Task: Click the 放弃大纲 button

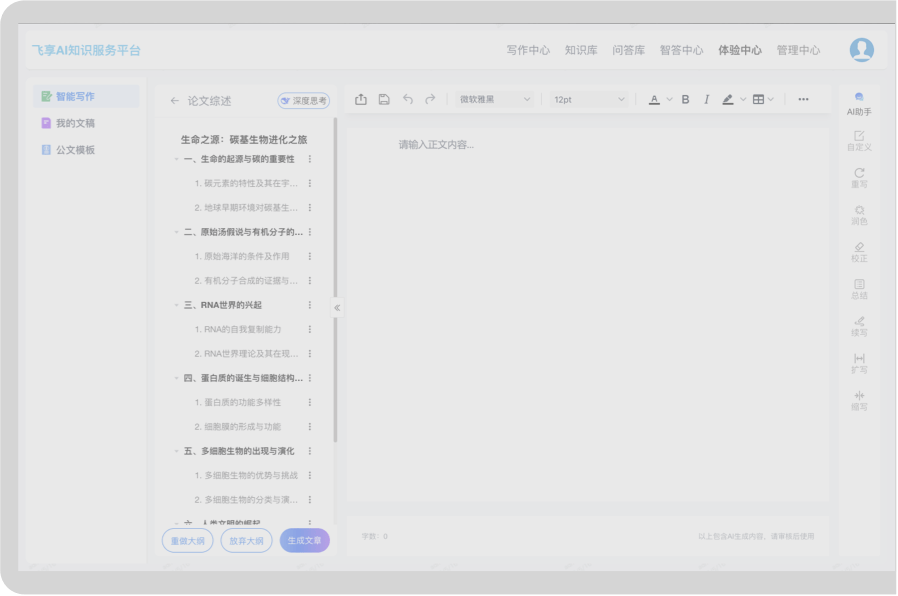Action: 246,541
